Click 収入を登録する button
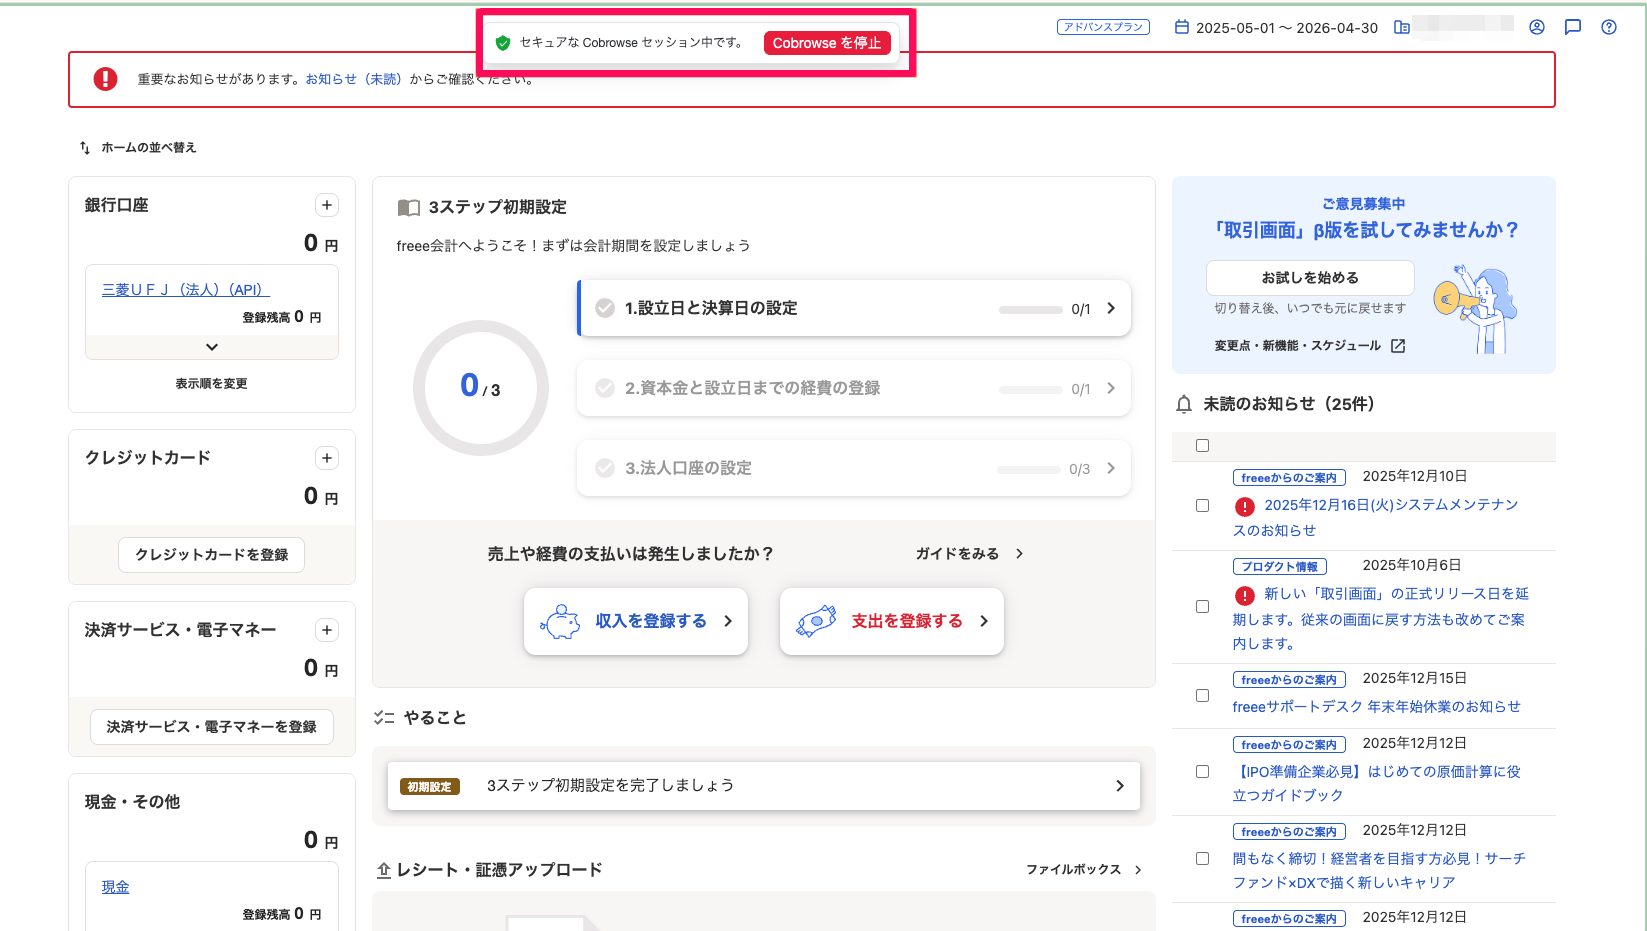The width and height of the screenshot is (1647, 931). (x=636, y=621)
